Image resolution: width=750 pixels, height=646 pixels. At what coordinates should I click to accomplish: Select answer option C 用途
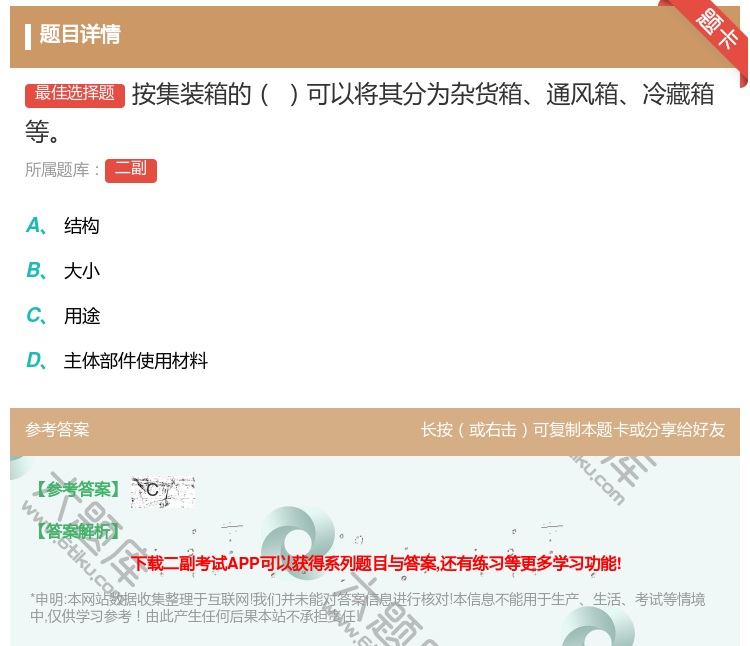63,316
